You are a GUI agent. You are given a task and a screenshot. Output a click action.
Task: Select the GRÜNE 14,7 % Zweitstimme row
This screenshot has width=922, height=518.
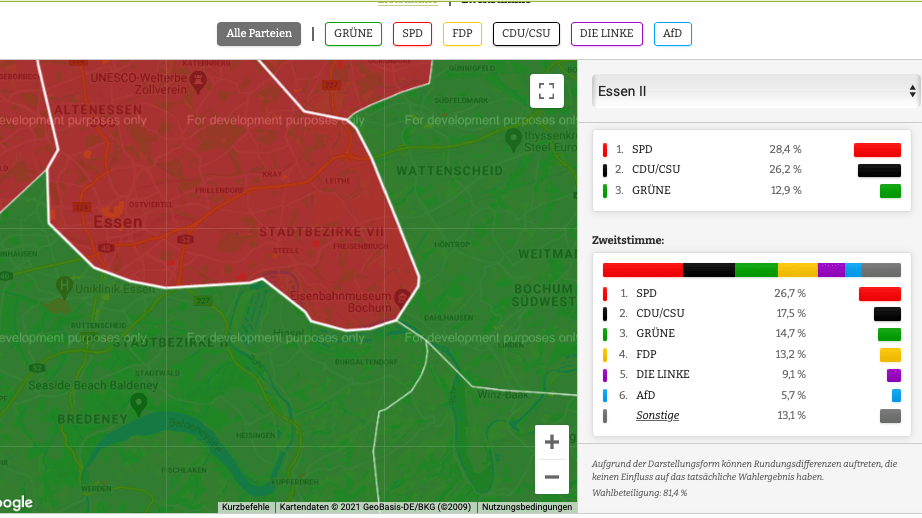click(x=751, y=333)
